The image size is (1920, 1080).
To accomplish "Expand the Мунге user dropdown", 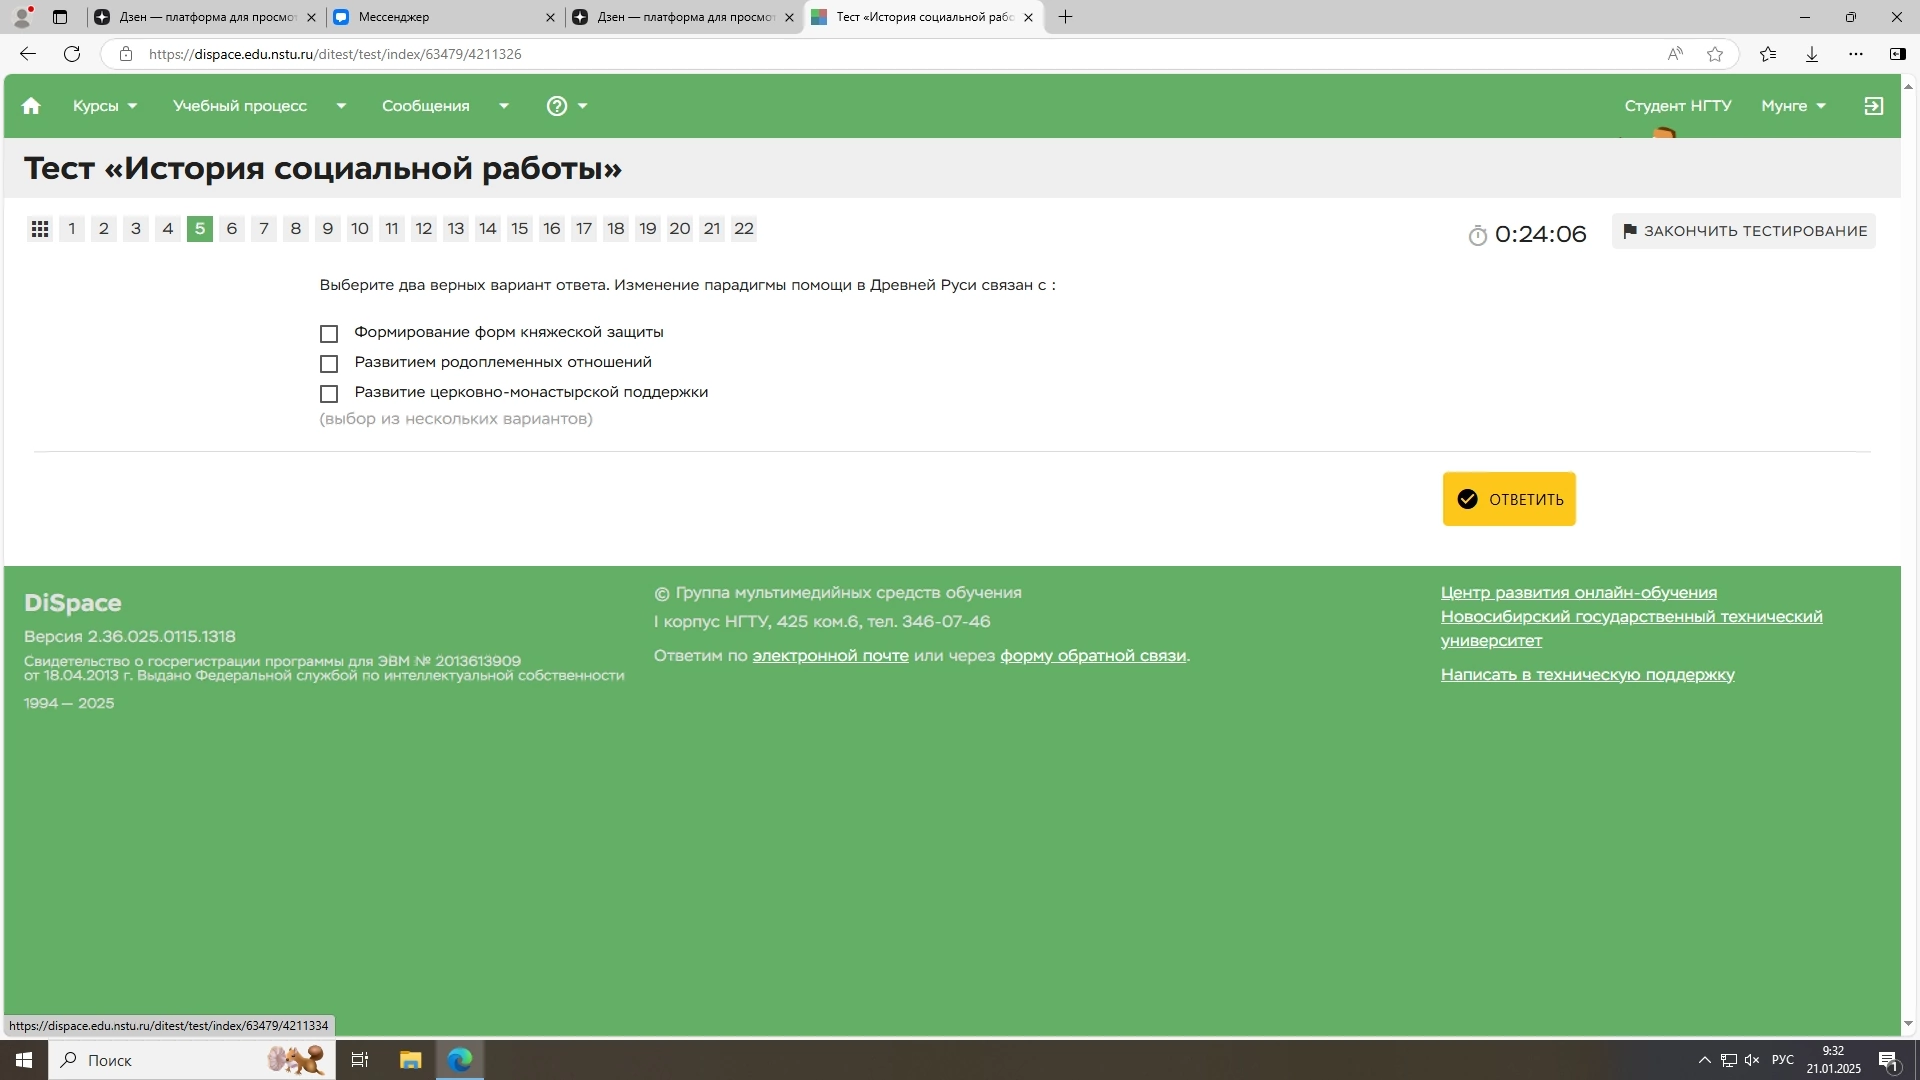I will click(1793, 106).
